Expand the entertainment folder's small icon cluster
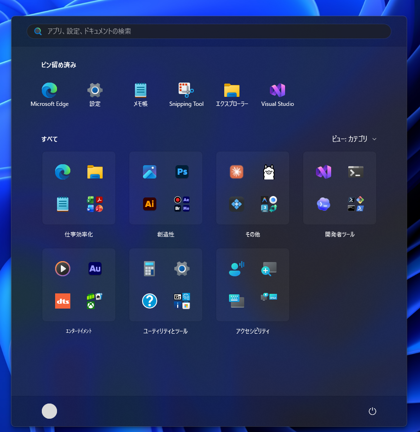 [95, 301]
